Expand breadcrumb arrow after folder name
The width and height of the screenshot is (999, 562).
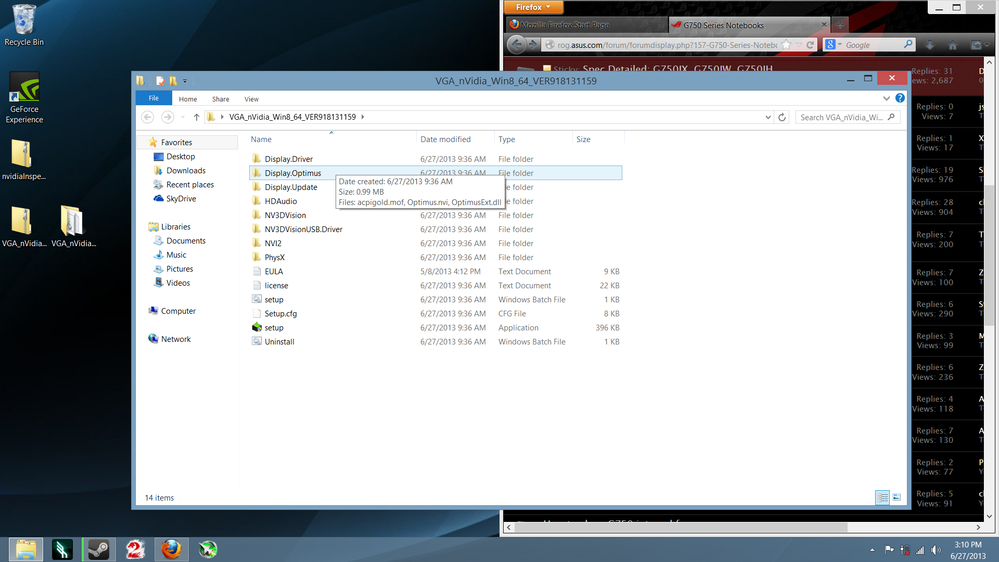(363, 117)
